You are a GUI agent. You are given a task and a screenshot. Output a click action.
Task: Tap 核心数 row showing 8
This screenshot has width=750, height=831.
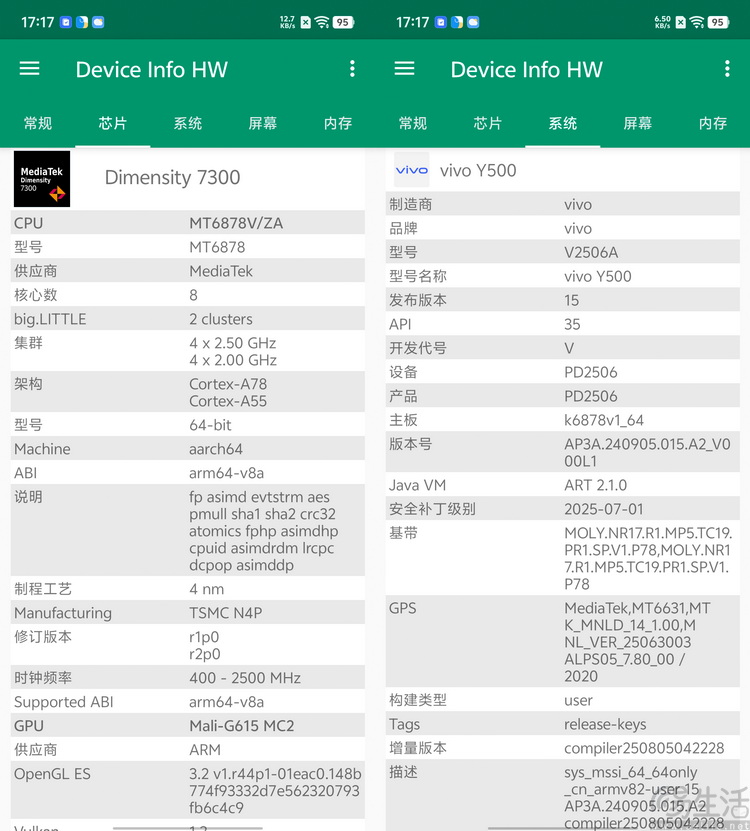tap(188, 295)
